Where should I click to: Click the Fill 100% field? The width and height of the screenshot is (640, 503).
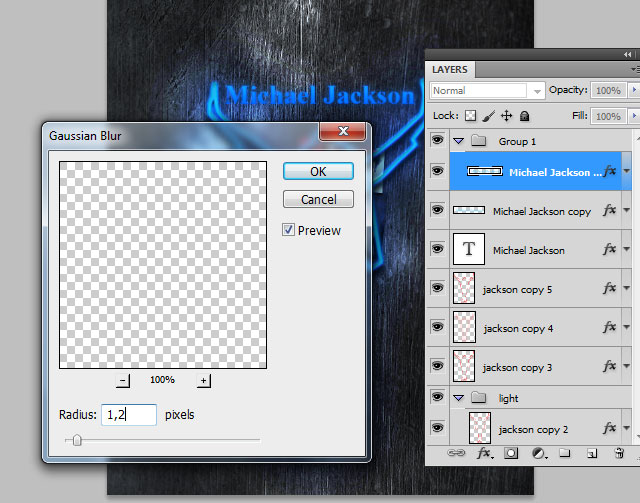(608, 116)
